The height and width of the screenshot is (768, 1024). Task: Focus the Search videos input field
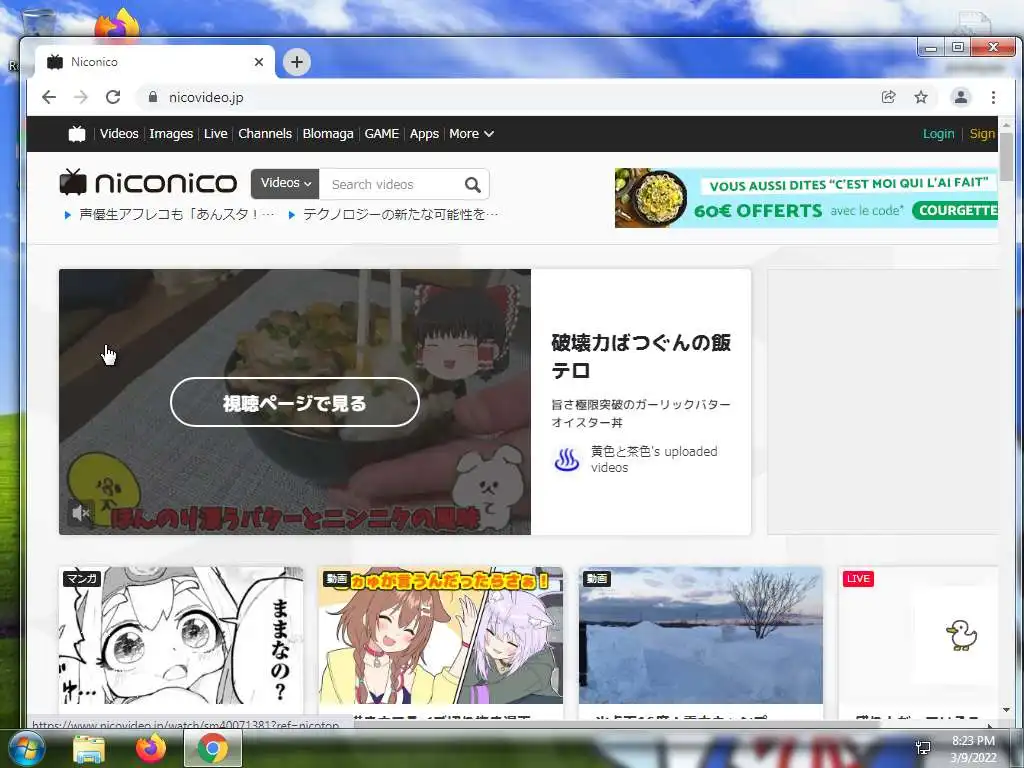(392, 184)
